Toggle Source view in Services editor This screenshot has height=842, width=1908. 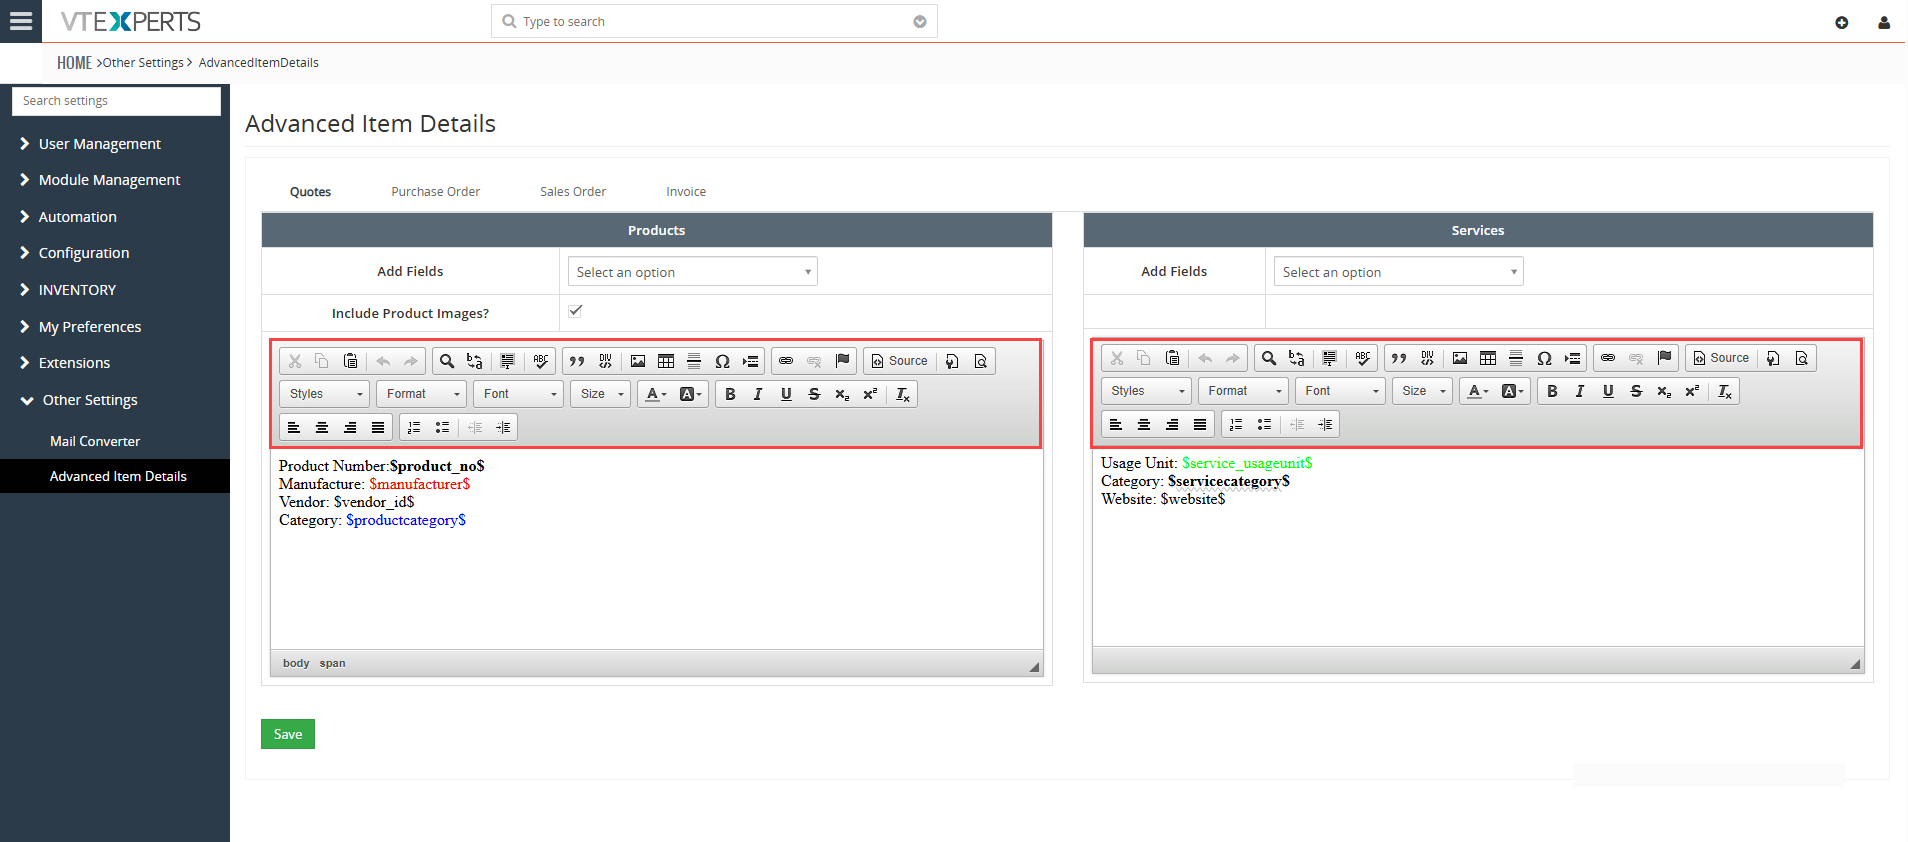coord(1720,358)
